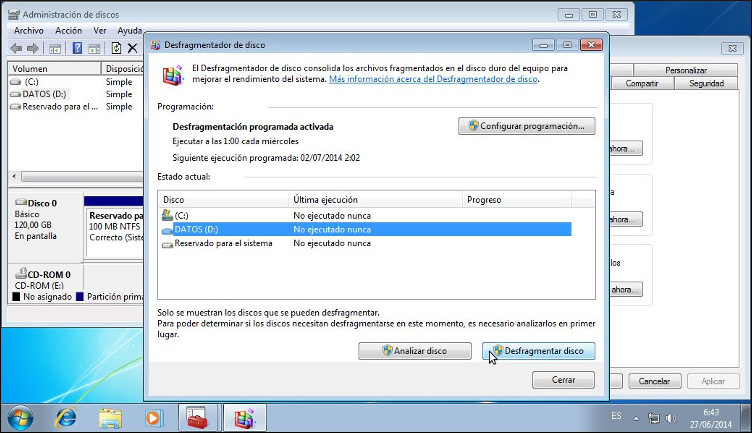Open the Ayuda menu
Viewport: 752px width, 433px height.
[129, 30]
